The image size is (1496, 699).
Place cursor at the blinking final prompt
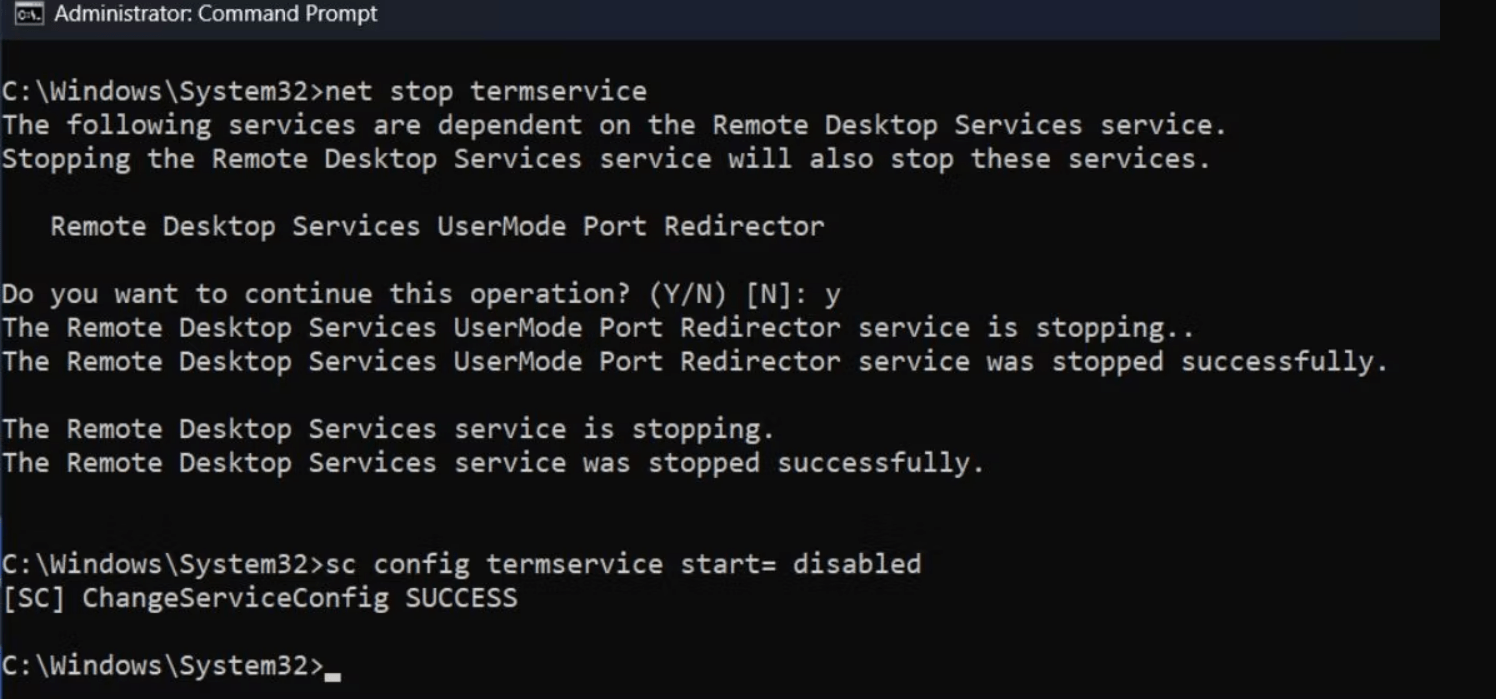[x=333, y=667]
